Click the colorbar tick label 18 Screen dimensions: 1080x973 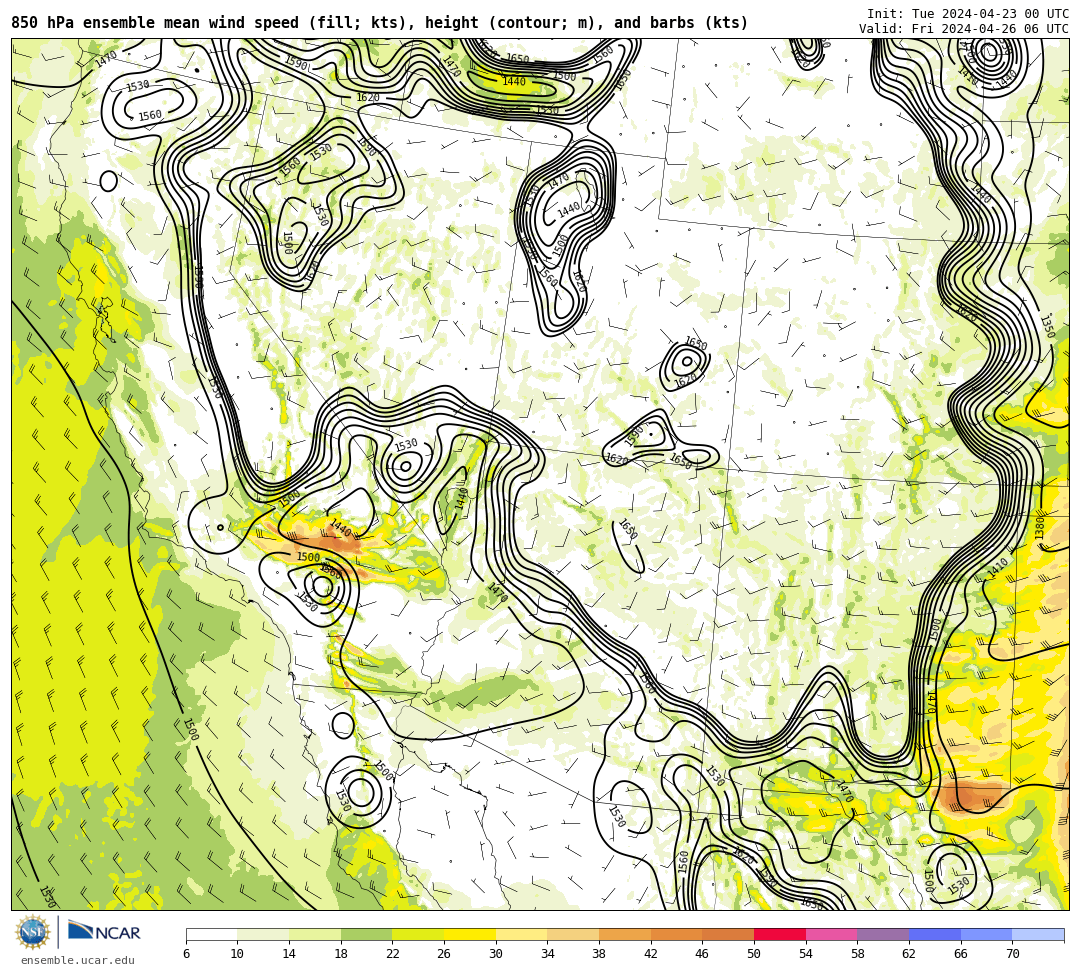click(x=340, y=954)
